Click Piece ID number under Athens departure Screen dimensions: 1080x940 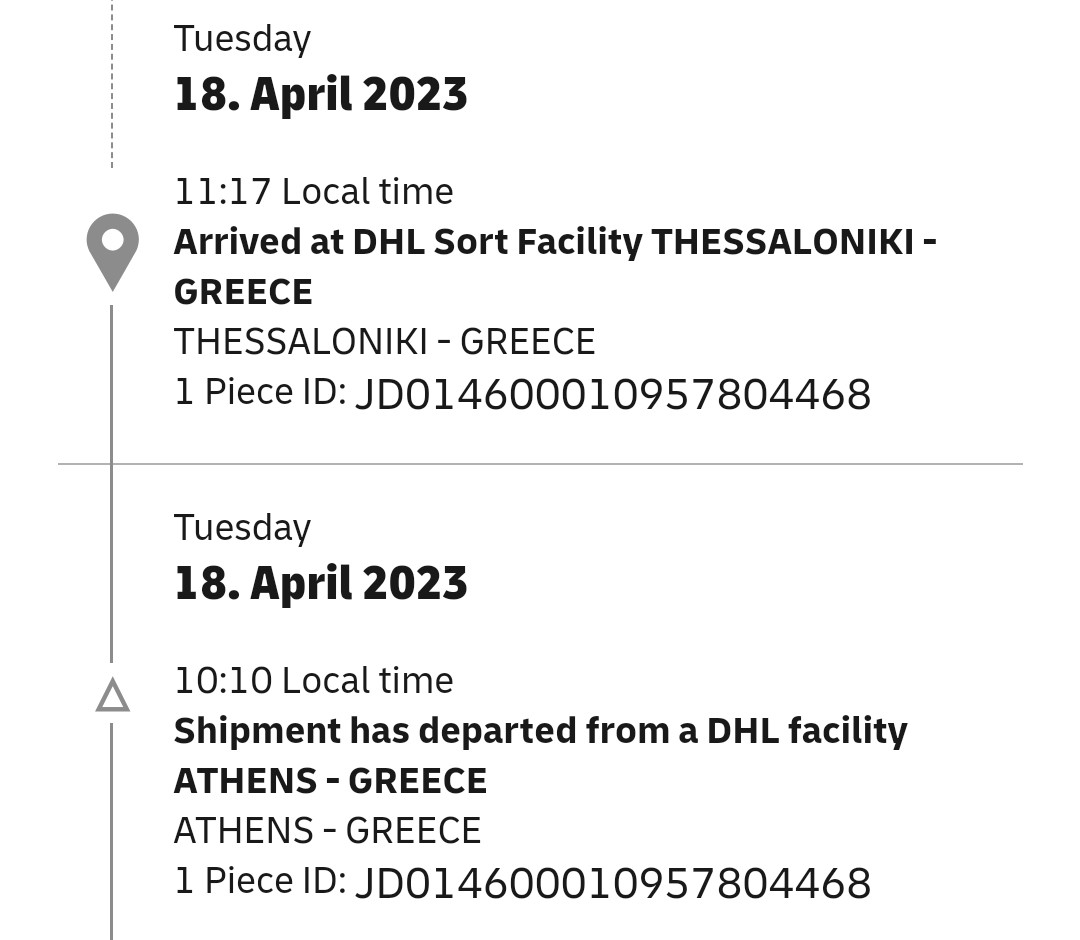[x=613, y=883]
